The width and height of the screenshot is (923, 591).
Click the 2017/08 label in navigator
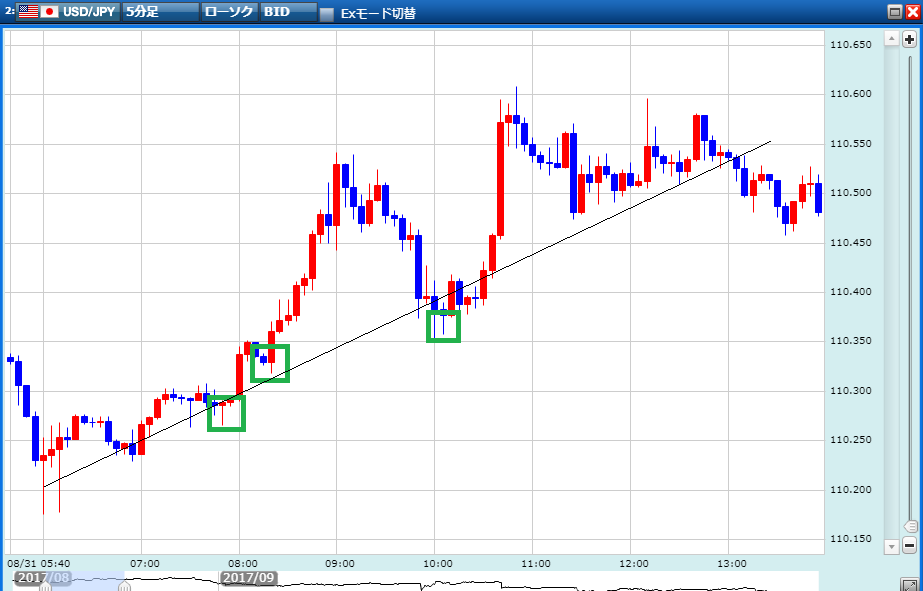pyautogui.click(x=42, y=577)
